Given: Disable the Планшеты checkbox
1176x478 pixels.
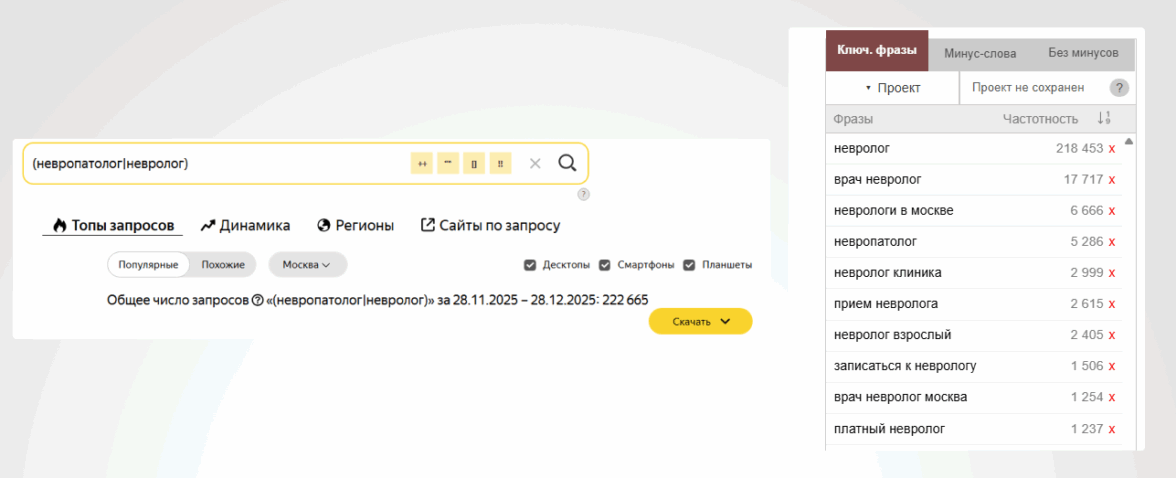Looking at the screenshot, I should point(688,265).
